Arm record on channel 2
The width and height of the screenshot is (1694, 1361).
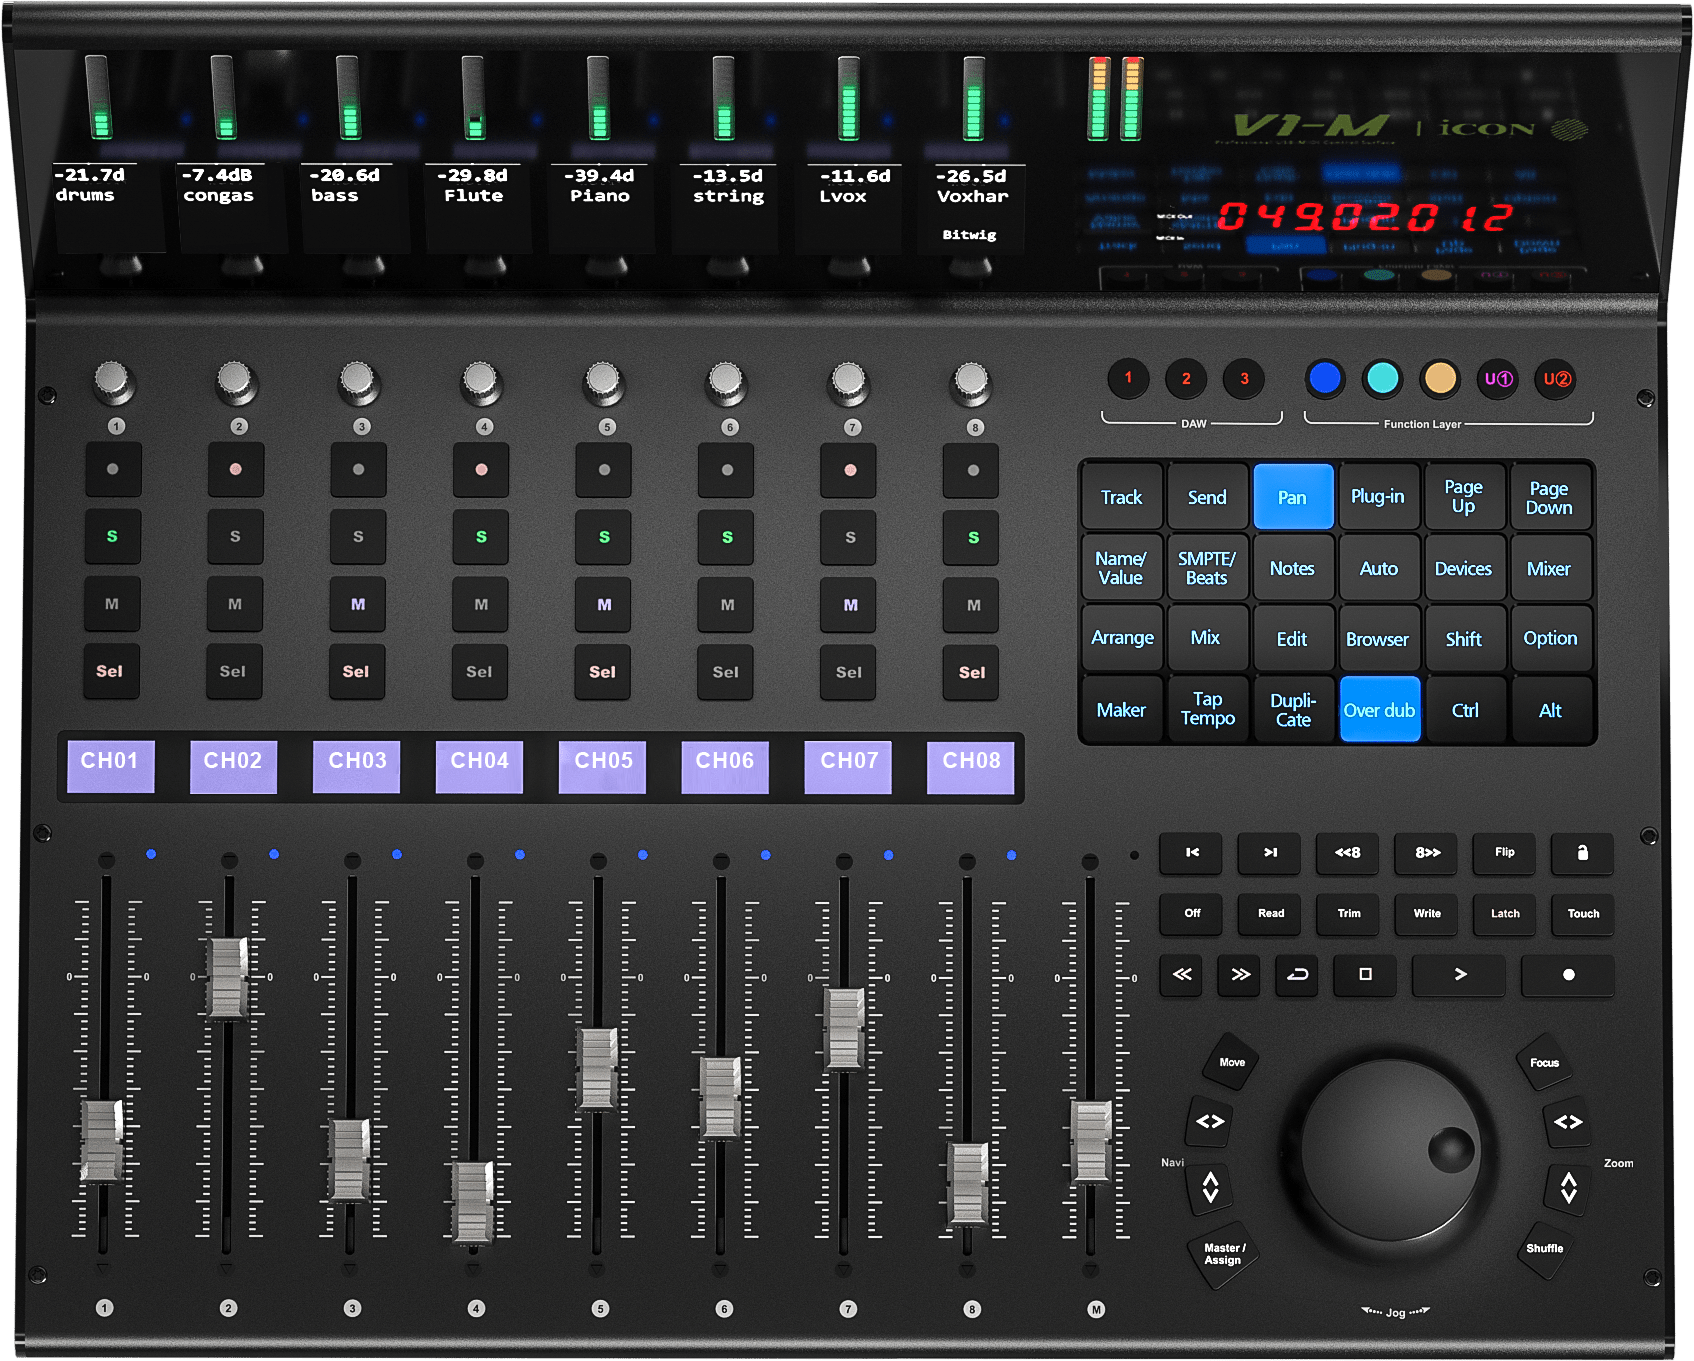click(235, 470)
